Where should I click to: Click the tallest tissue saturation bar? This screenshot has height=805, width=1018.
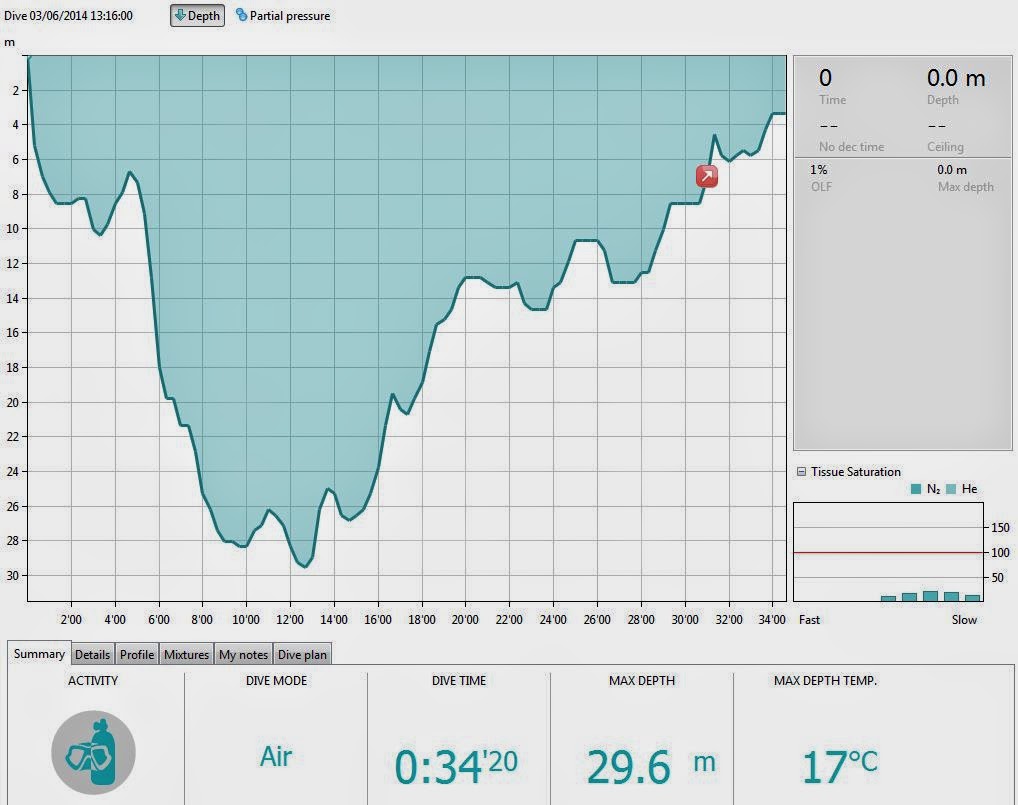coord(930,596)
